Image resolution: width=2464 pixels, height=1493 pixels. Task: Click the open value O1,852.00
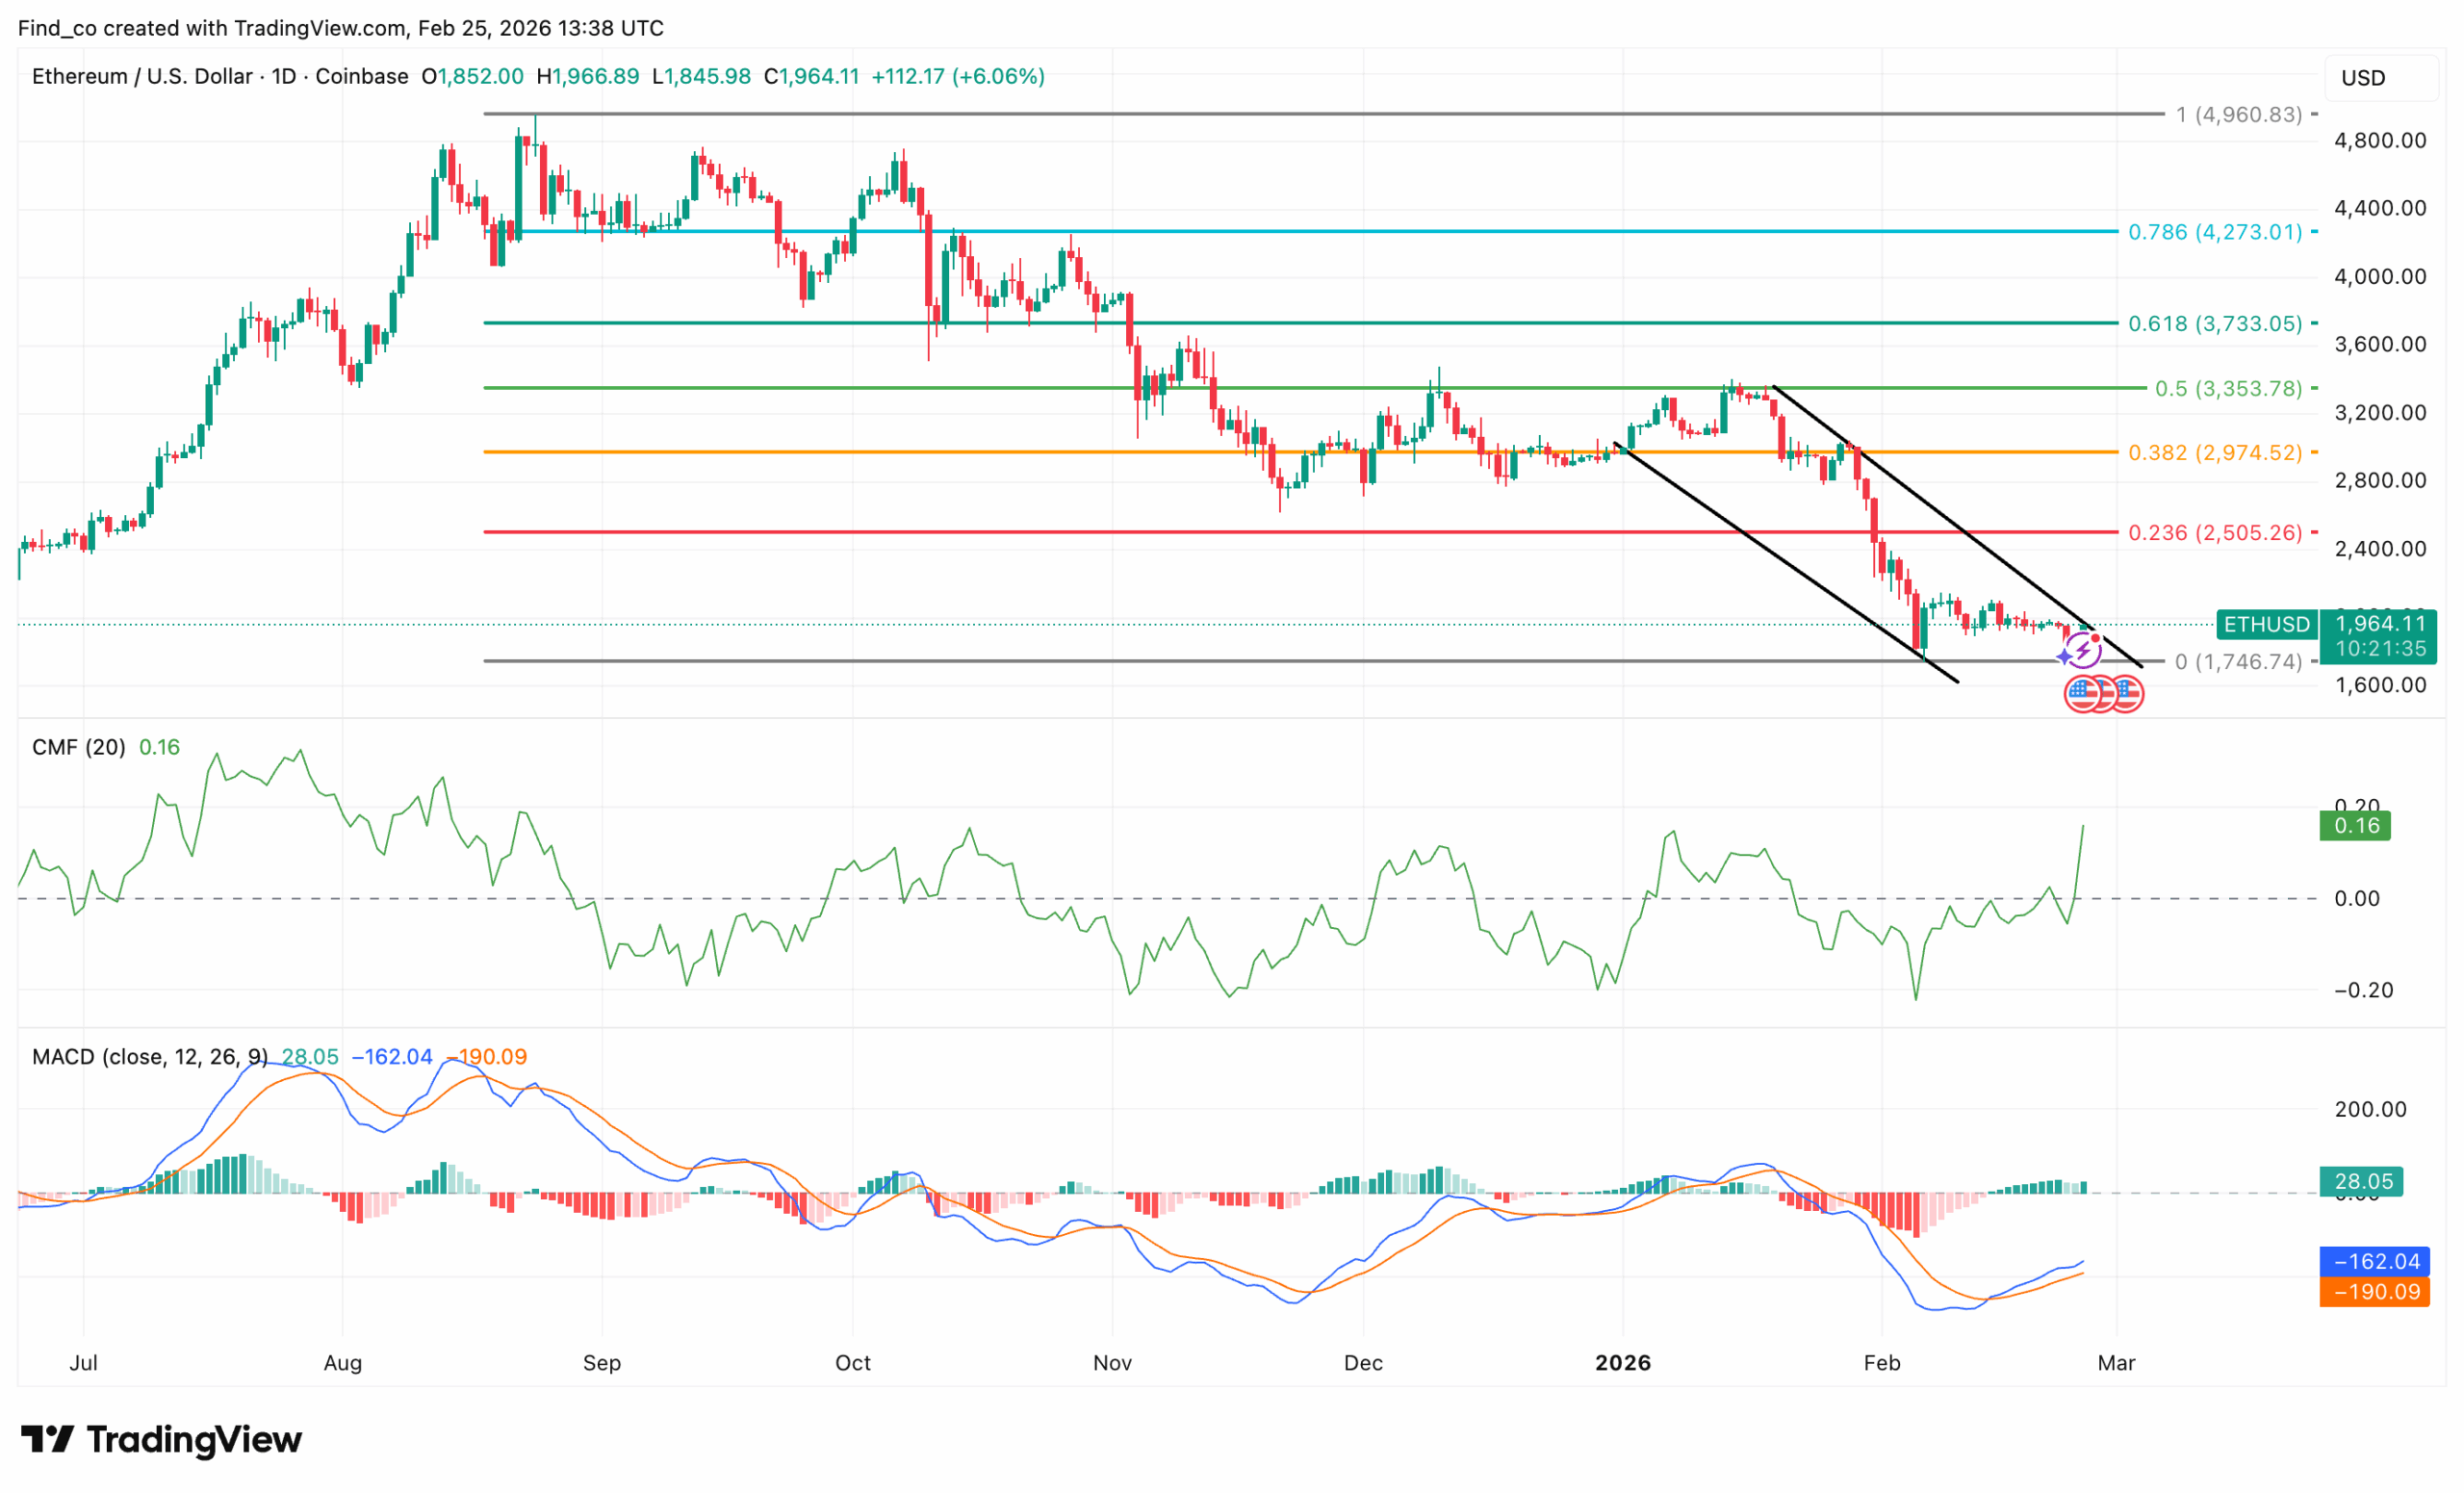[x=472, y=76]
